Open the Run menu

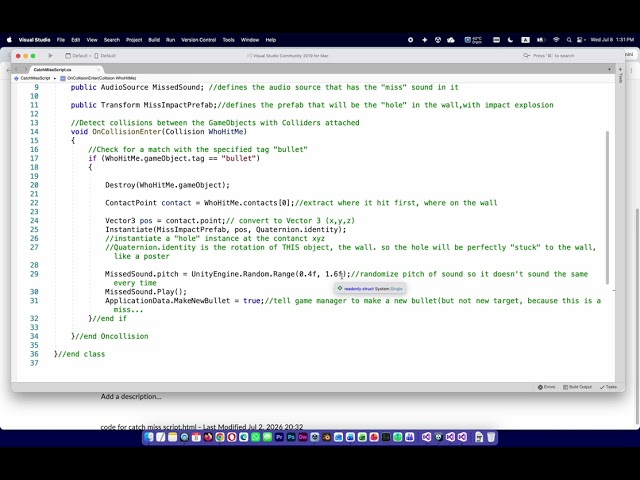click(x=170, y=40)
